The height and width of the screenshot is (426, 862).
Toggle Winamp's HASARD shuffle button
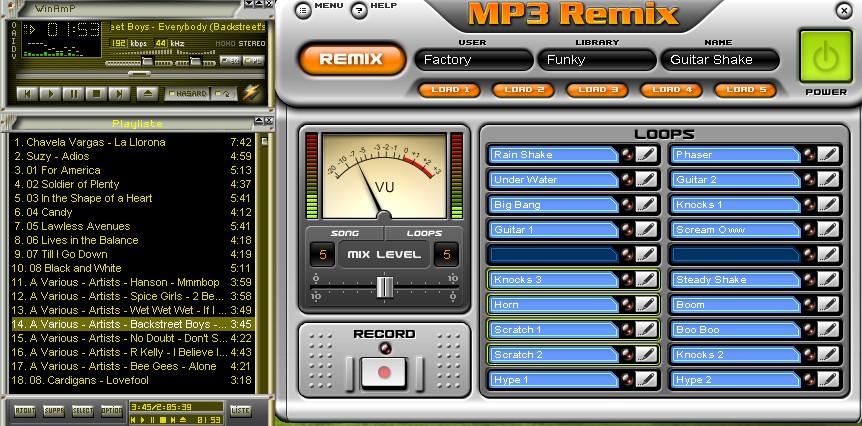tap(187, 94)
